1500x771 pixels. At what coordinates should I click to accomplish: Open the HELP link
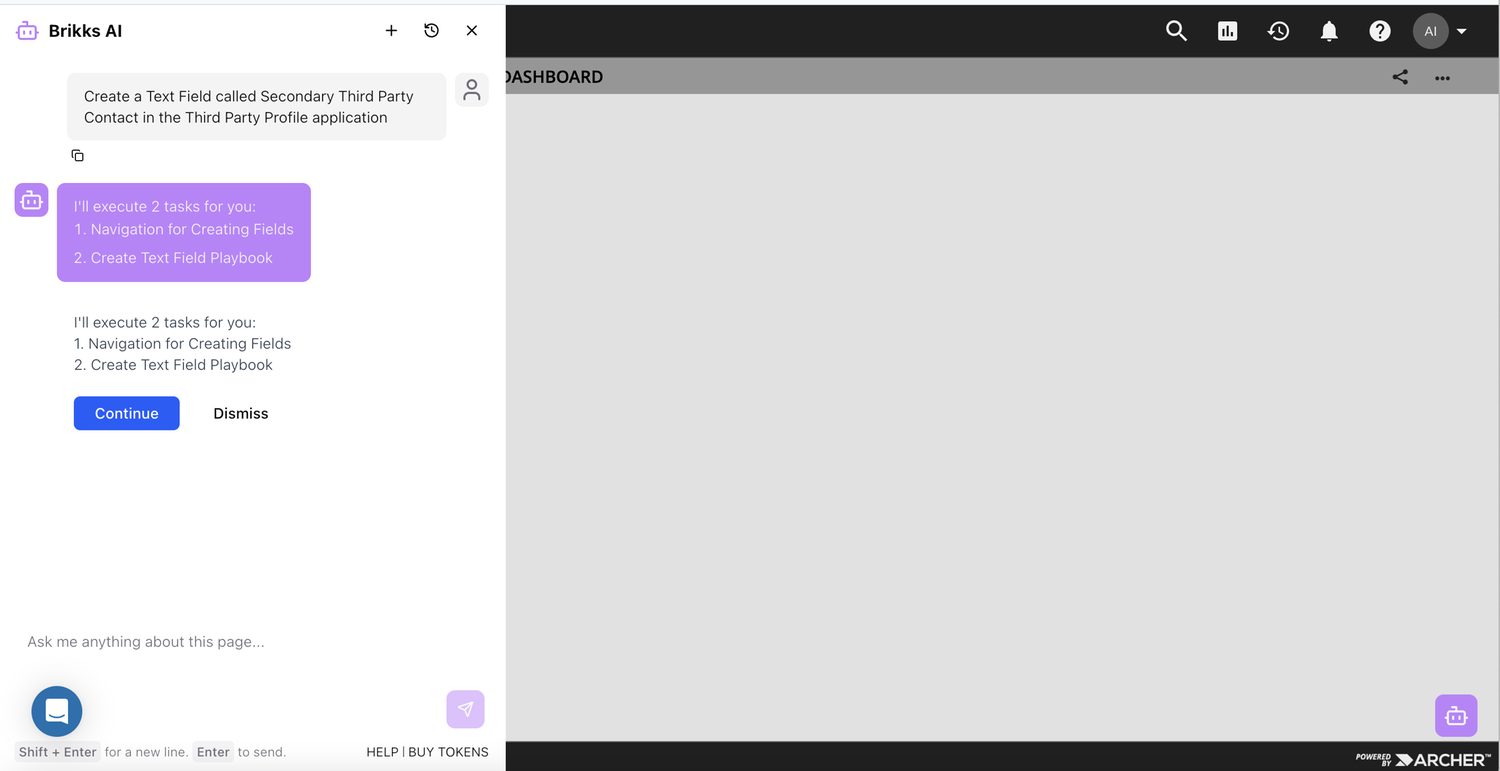(382, 752)
